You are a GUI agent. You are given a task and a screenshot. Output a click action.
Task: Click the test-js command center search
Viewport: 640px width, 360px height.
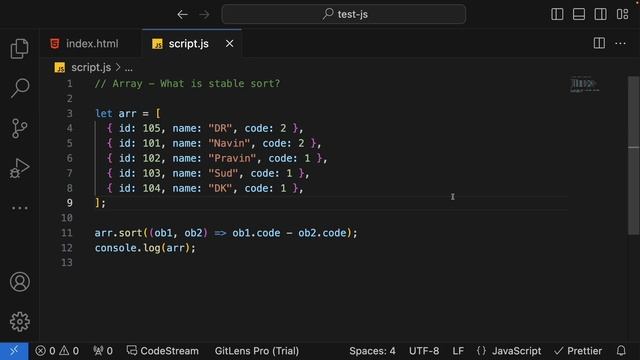(x=344, y=14)
